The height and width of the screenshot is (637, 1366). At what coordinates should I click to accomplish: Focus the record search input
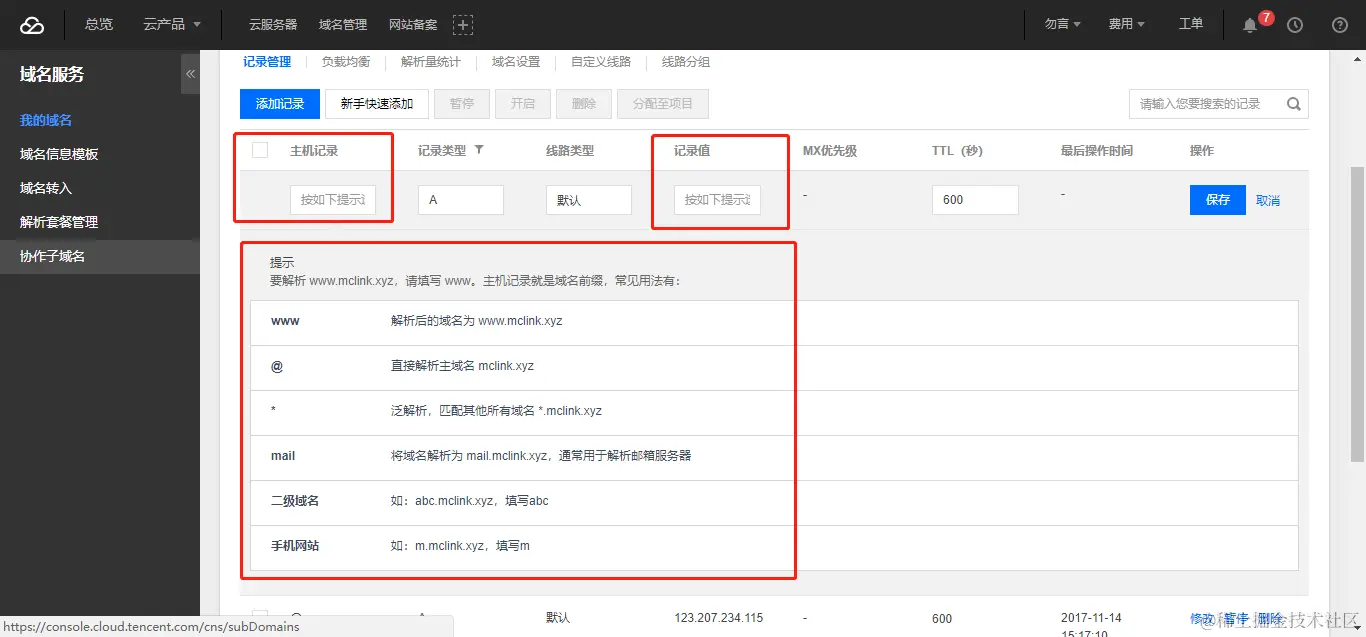click(x=1204, y=104)
